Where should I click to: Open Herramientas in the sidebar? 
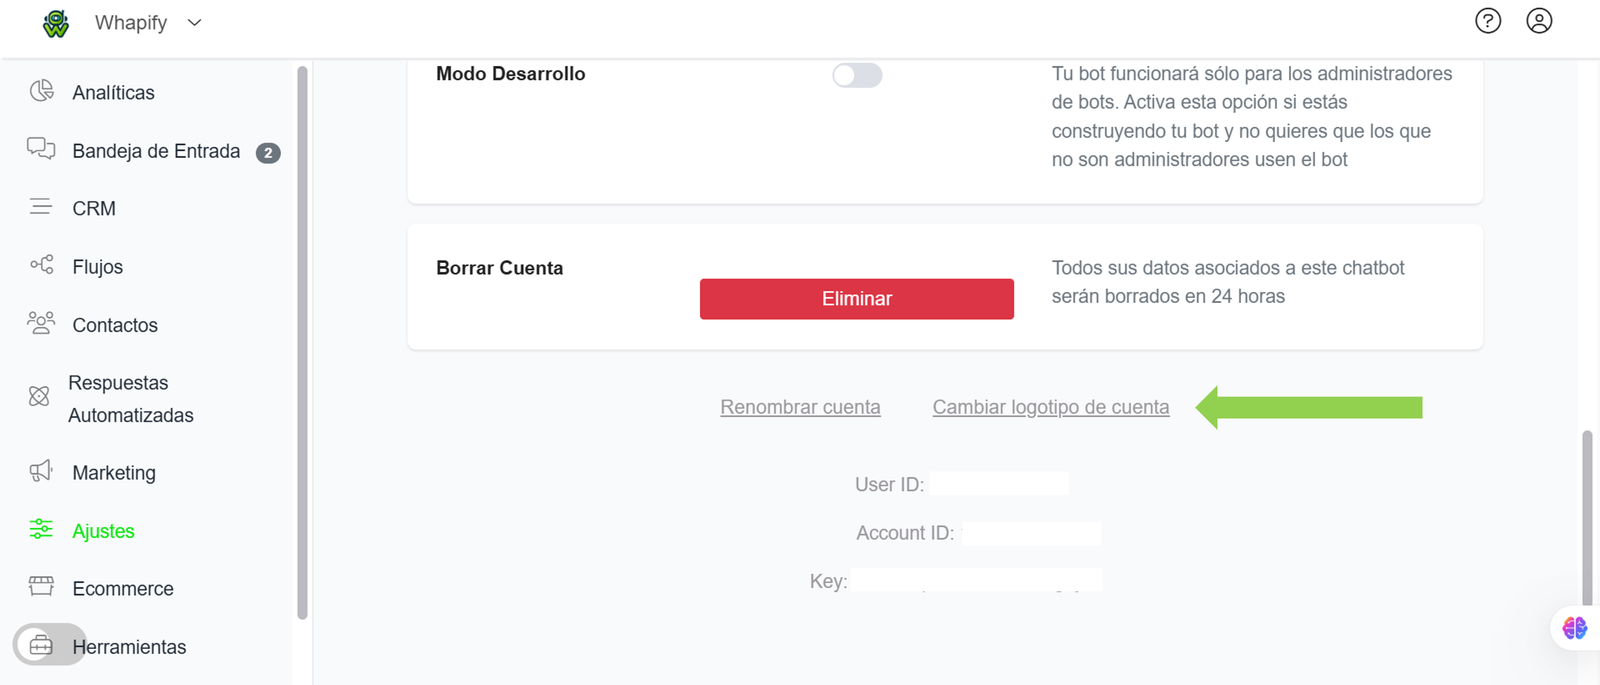point(129,647)
